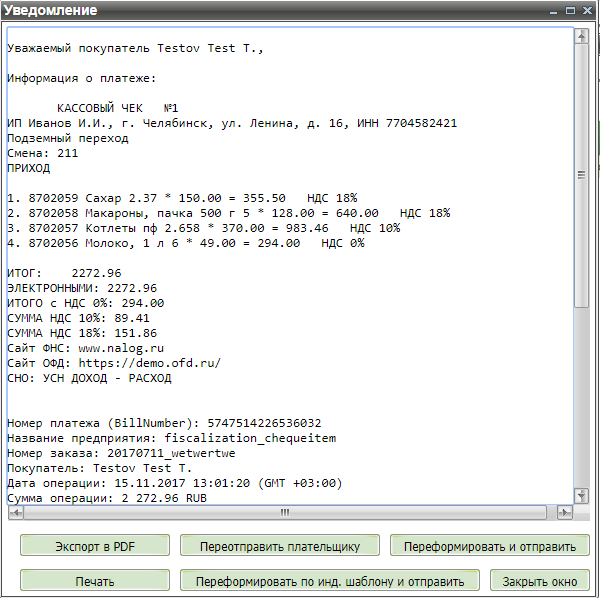Click the Экспорт в PDF button
The height and width of the screenshot is (598, 600).
(x=94, y=546)
